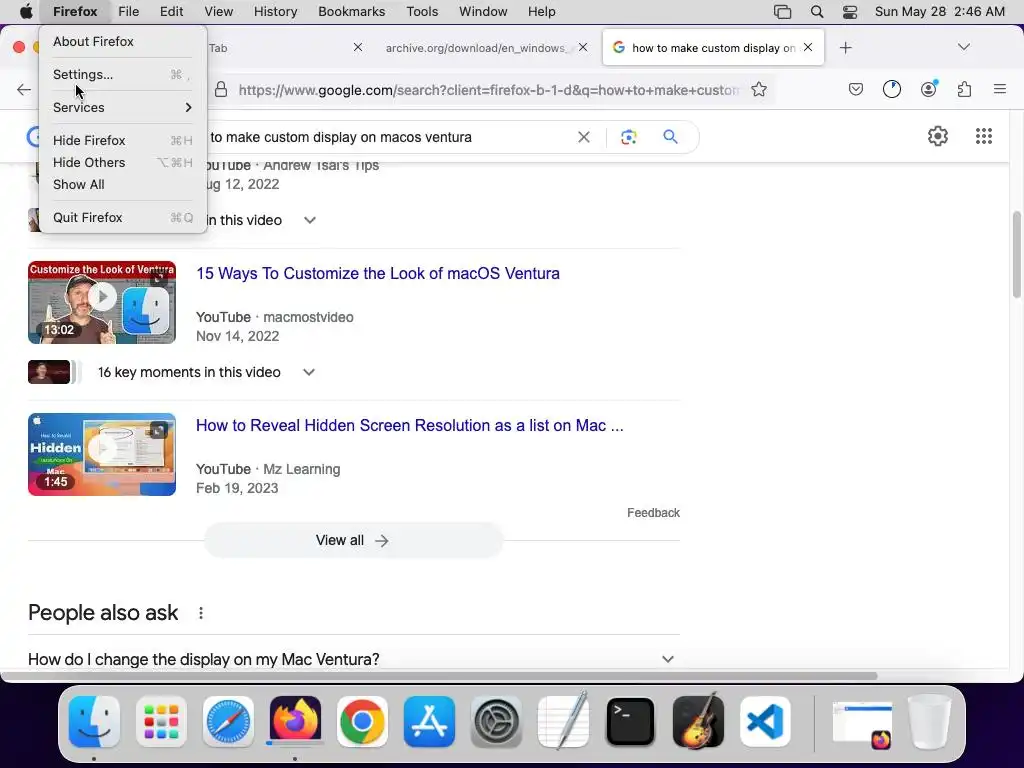This screenshot has width=1024, height=768.
Task: Open the Services submenu
Action: 123,107
